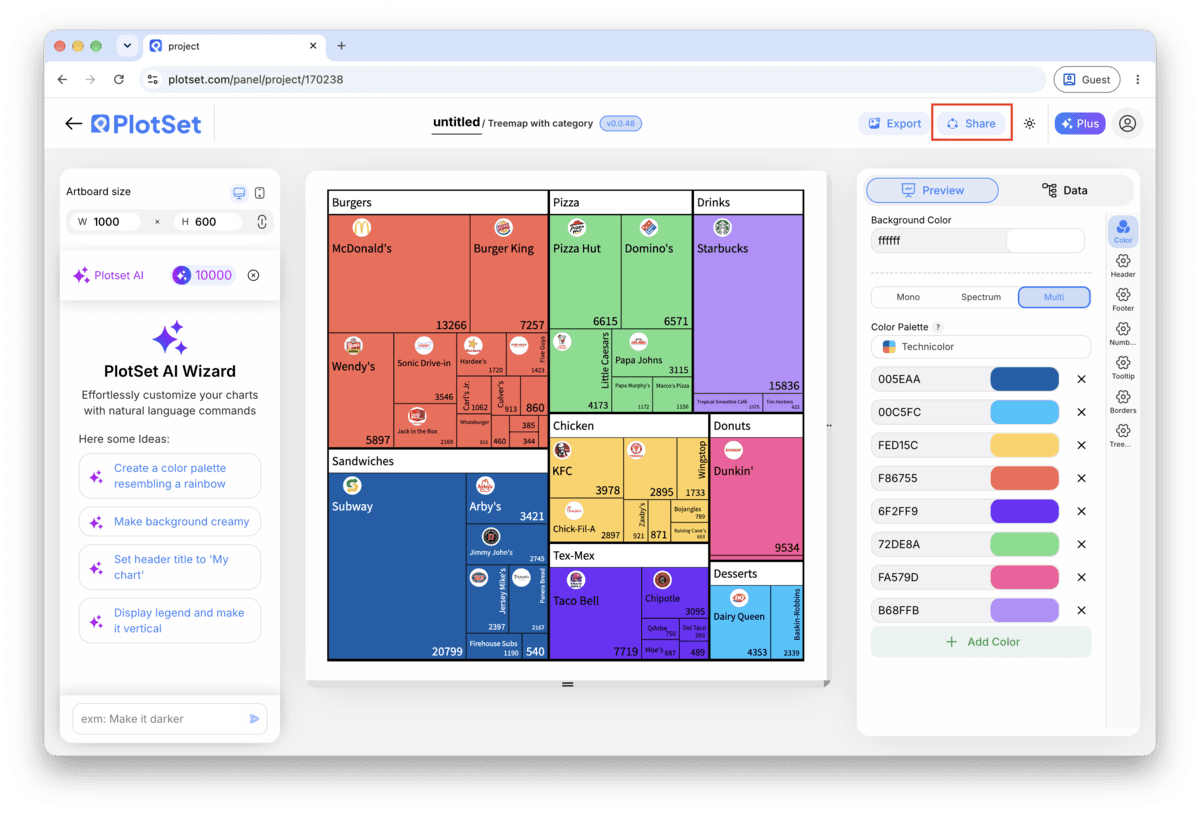The height and width of the screenshot is (814, 1200).
Task: Click the 10000 AI credits badge
Action: (x=203, y=275)
